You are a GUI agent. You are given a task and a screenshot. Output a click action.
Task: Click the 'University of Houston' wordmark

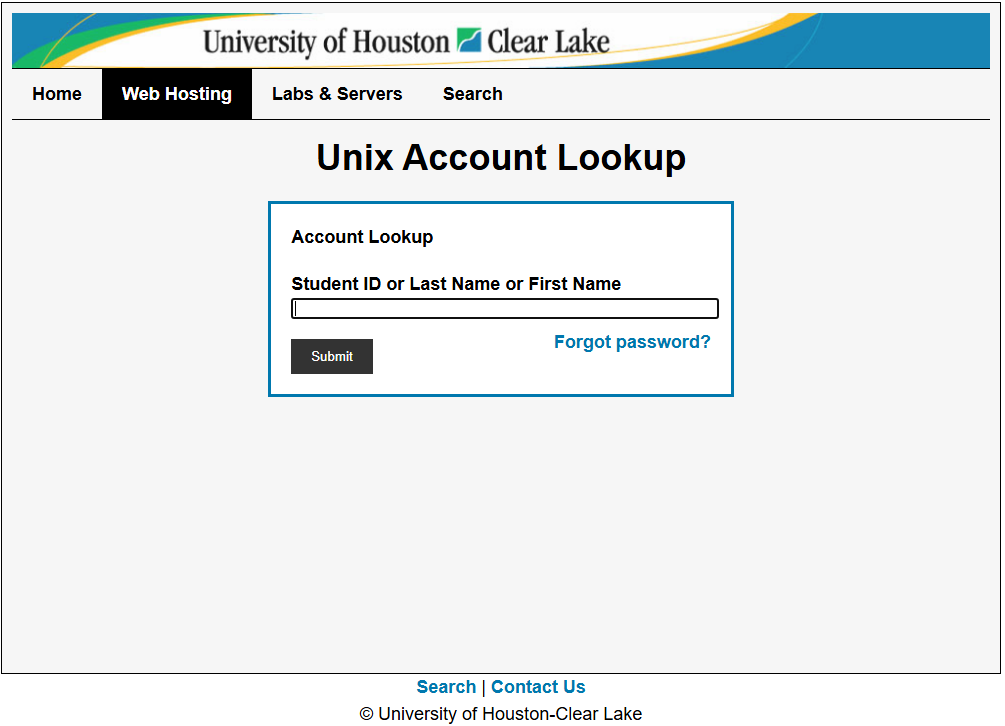coord(325,41)
